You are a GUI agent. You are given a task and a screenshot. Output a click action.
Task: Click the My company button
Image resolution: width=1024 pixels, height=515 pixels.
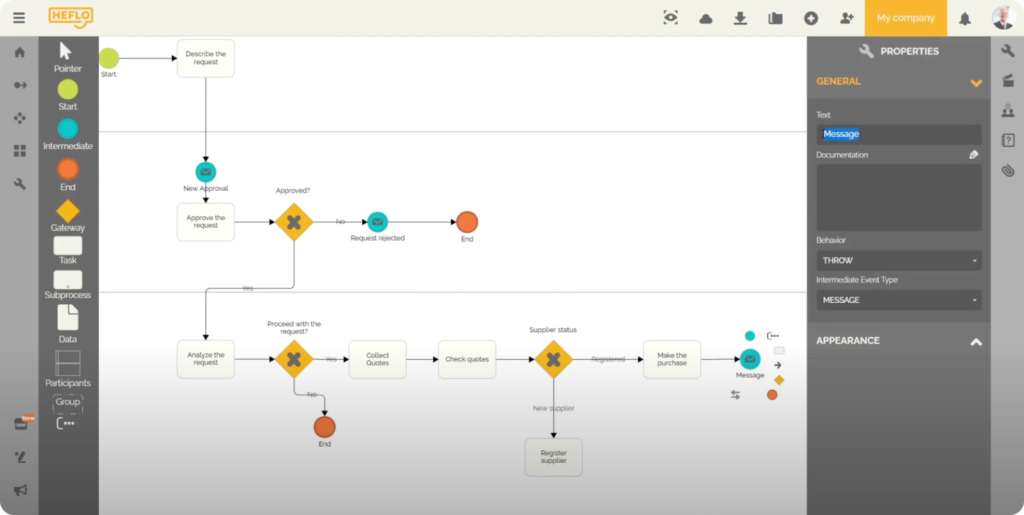pyautogui.click(x=905, y=18)
